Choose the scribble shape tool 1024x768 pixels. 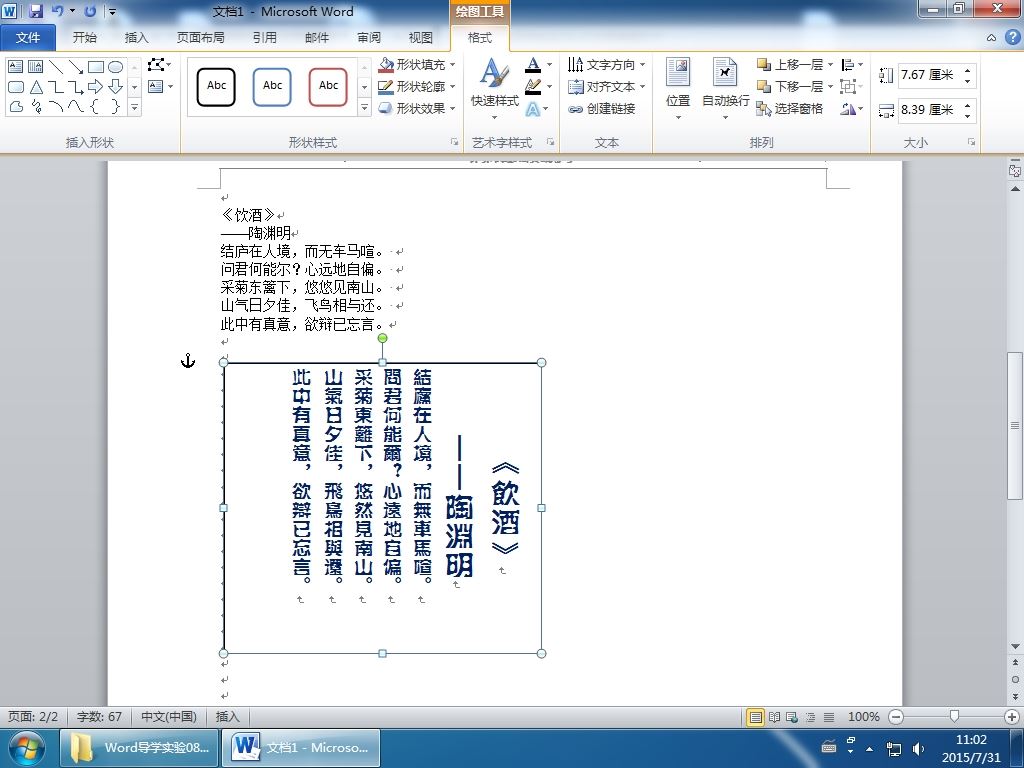36,106
